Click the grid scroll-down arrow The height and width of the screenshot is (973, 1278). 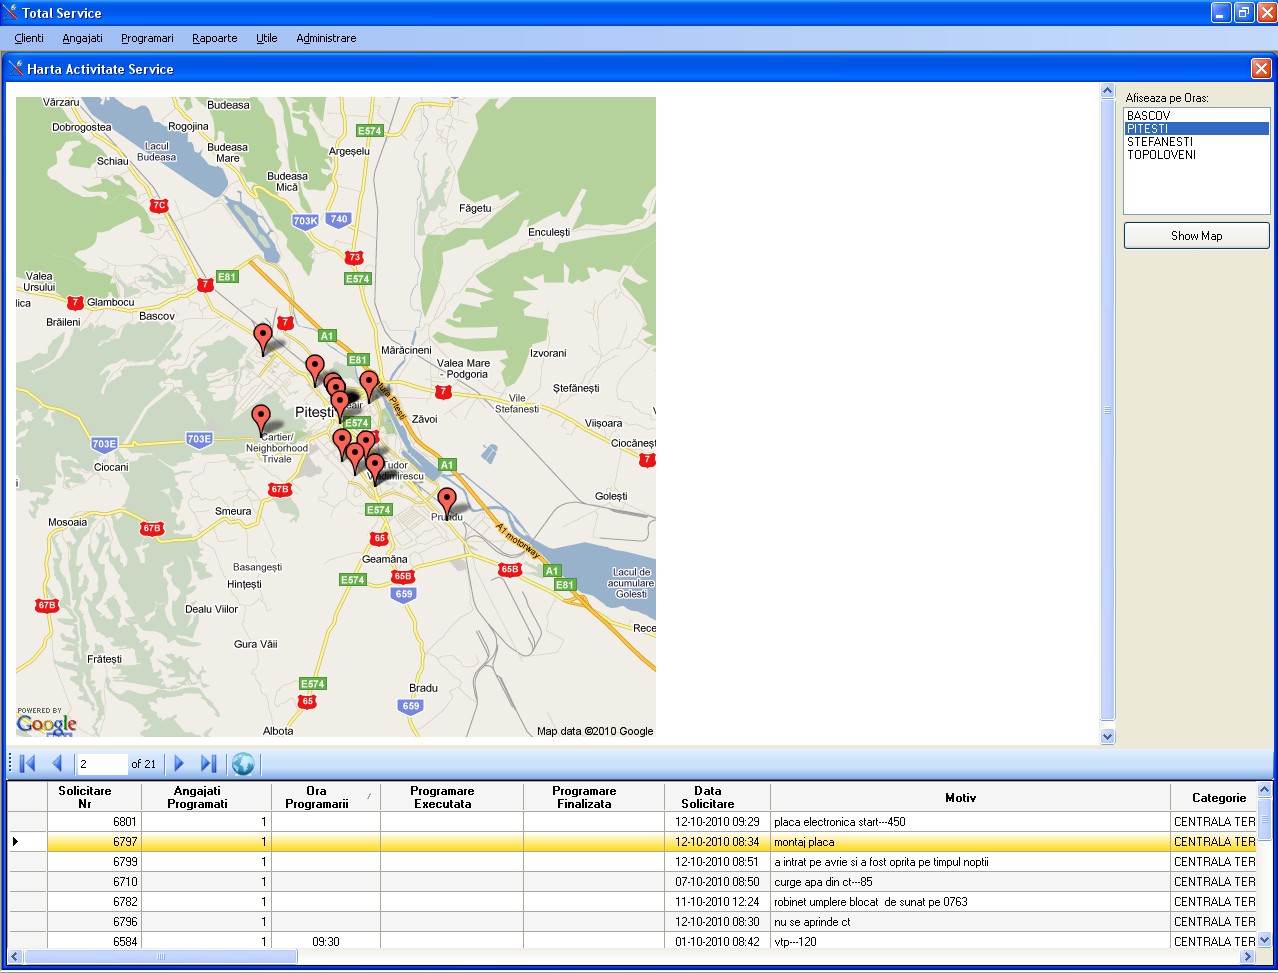[x=1264, y=940]
